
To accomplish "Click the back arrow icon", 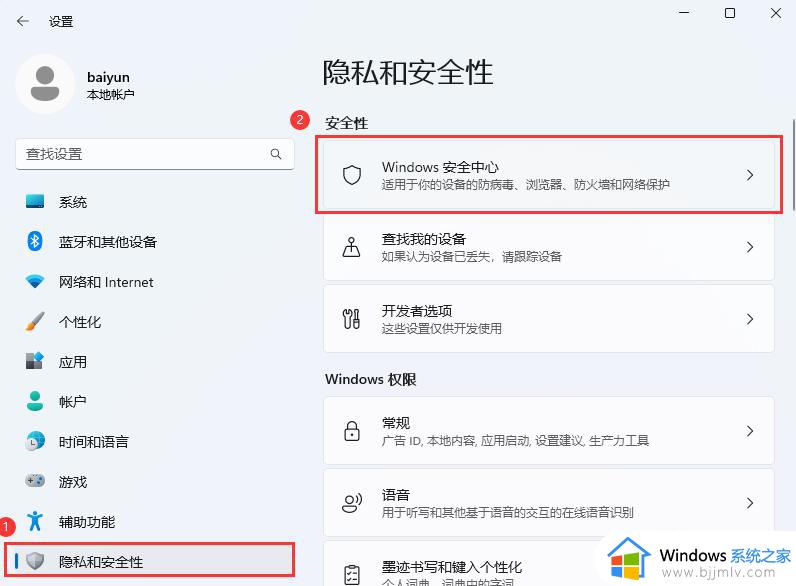I will click(22, 21).
